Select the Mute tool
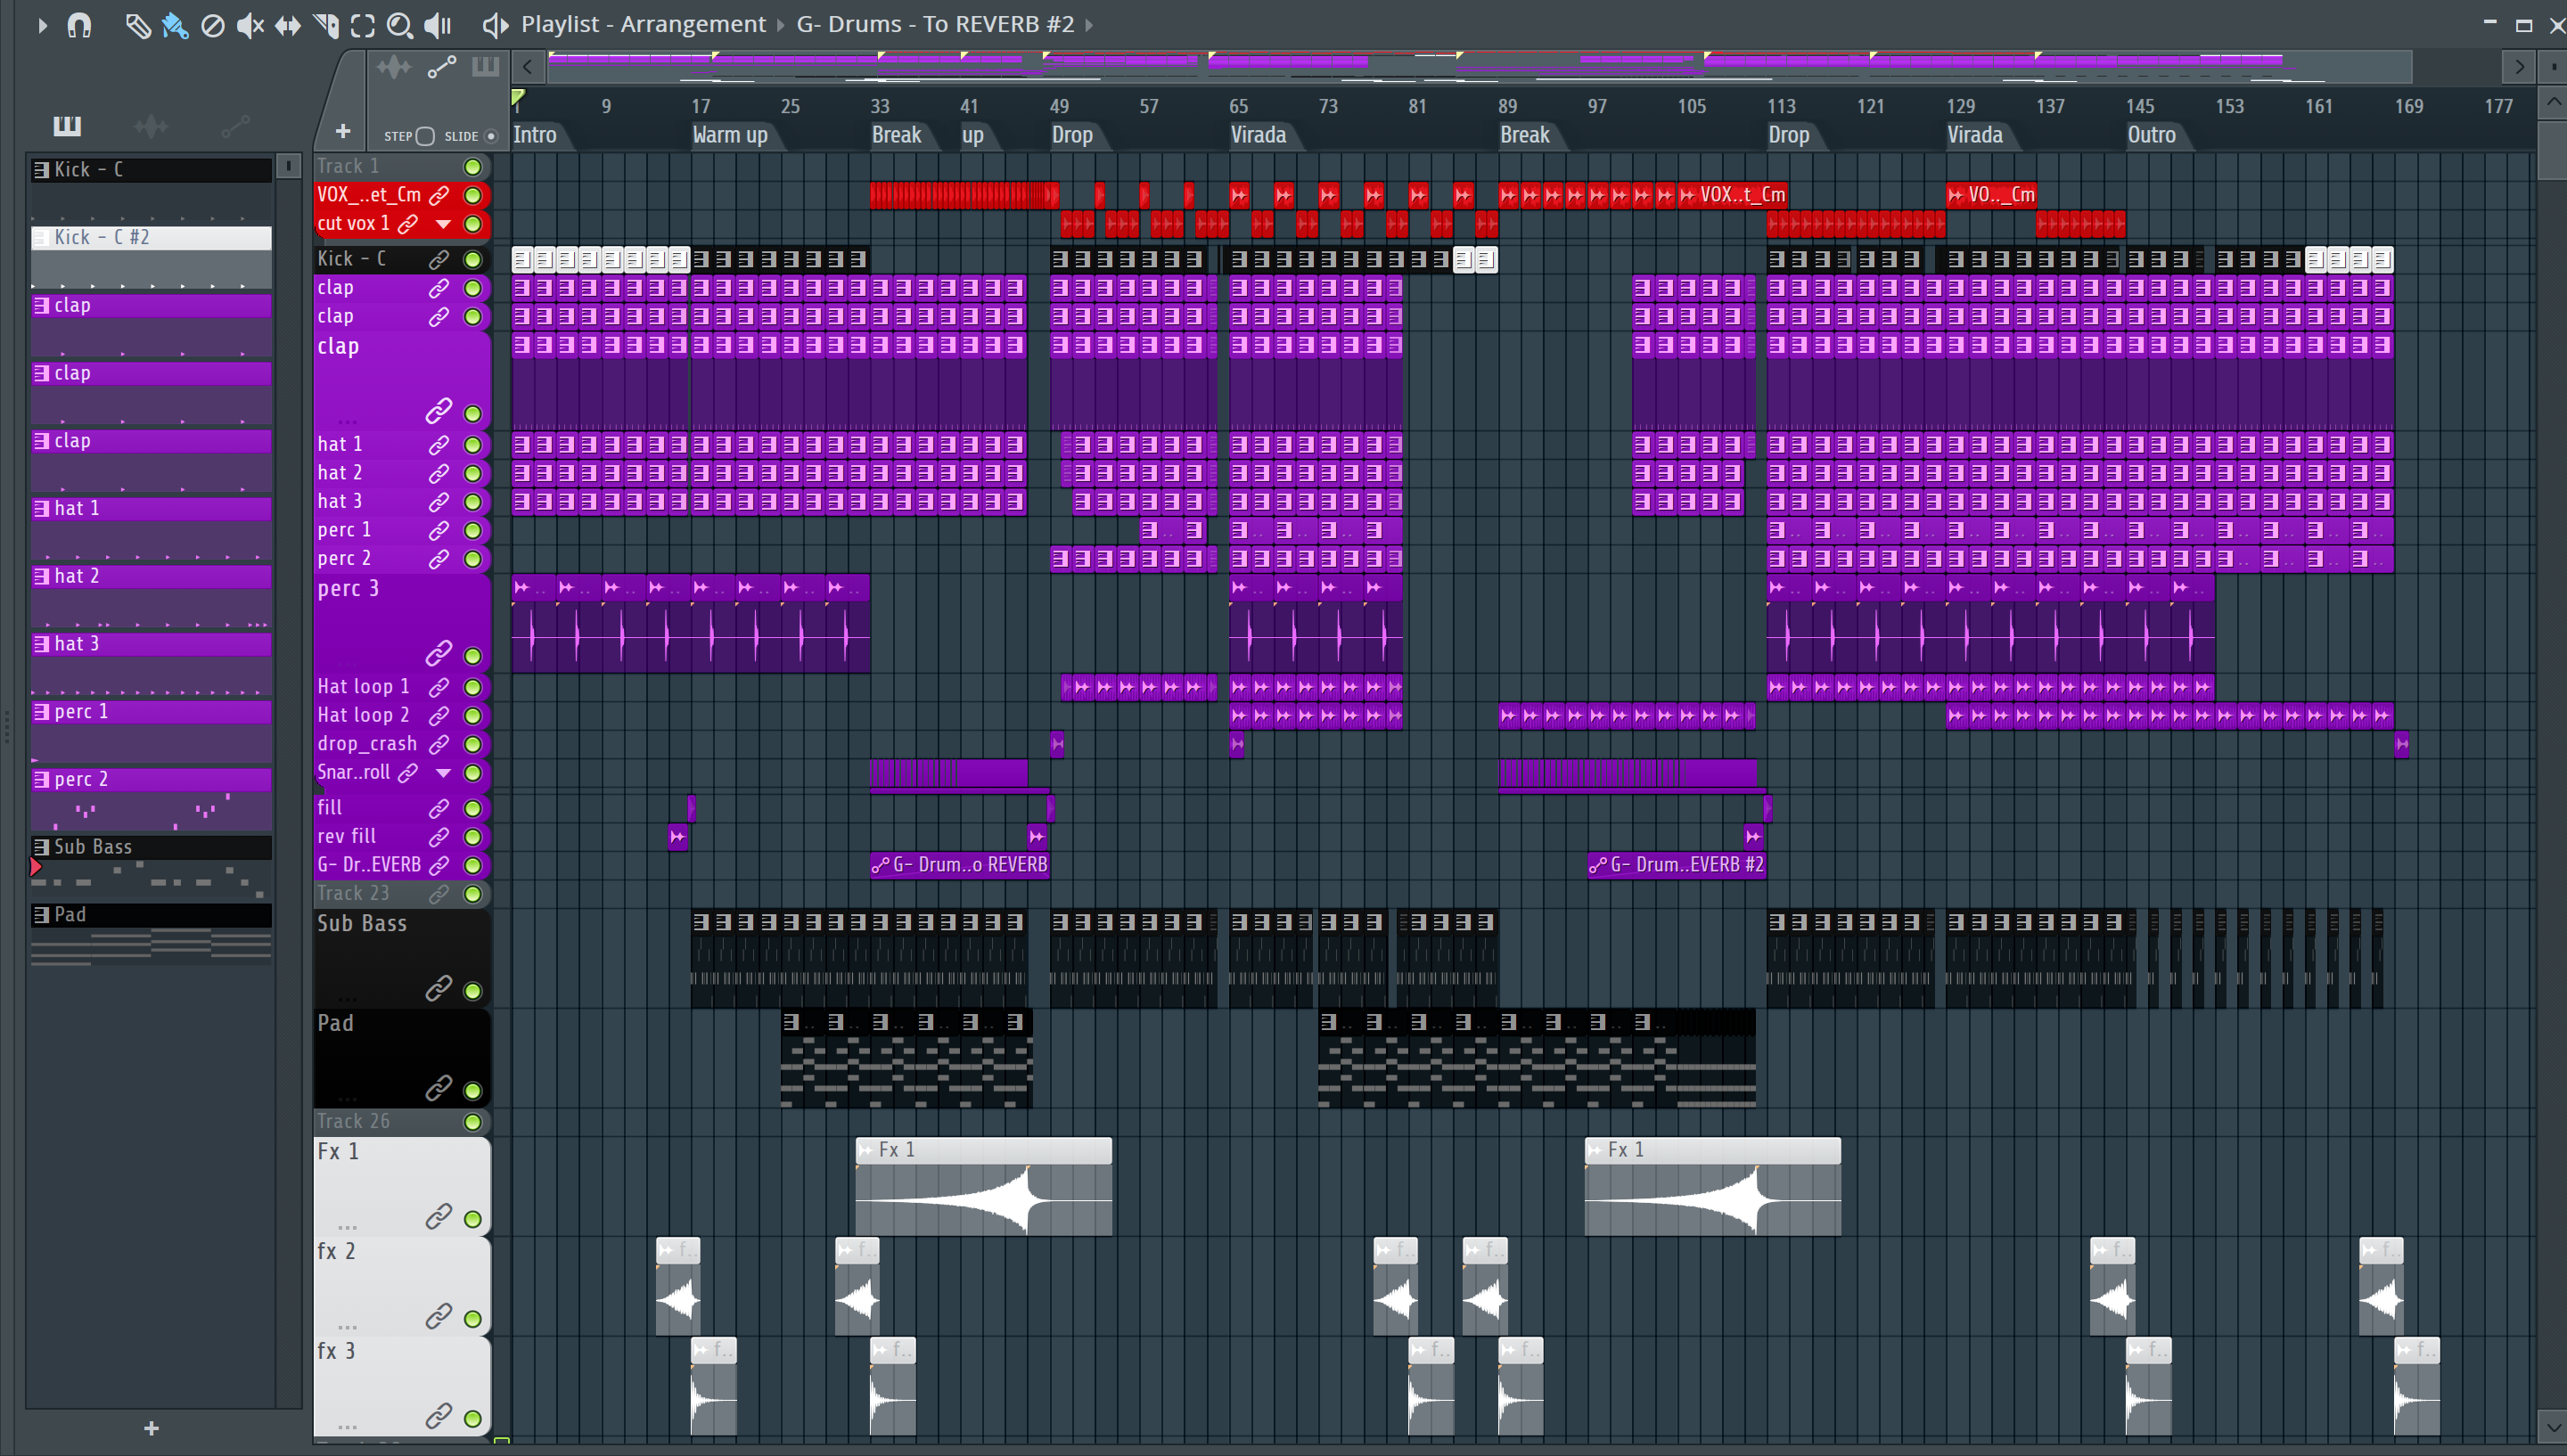This screenshot has height=1456, width=2567. point(250,25)
